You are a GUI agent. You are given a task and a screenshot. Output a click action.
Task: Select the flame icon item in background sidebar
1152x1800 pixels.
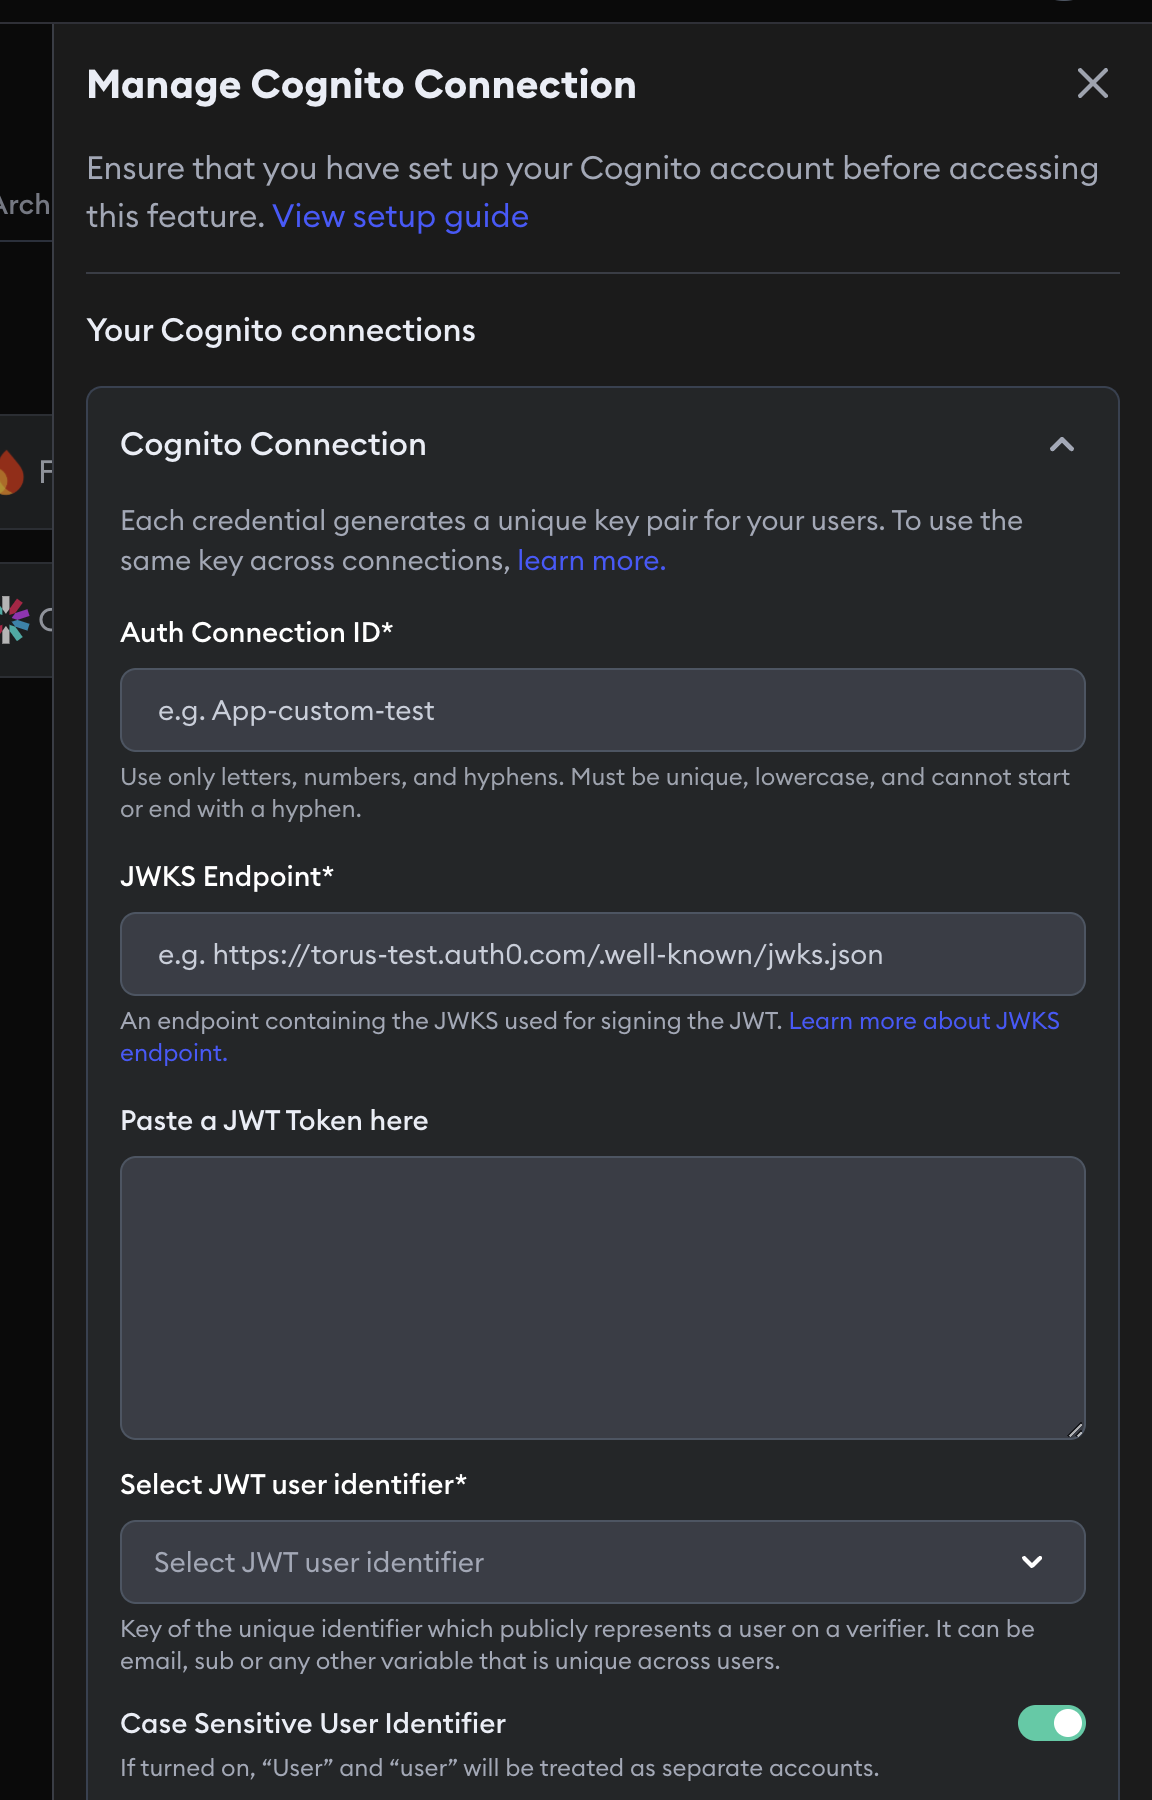pos(10,472)
